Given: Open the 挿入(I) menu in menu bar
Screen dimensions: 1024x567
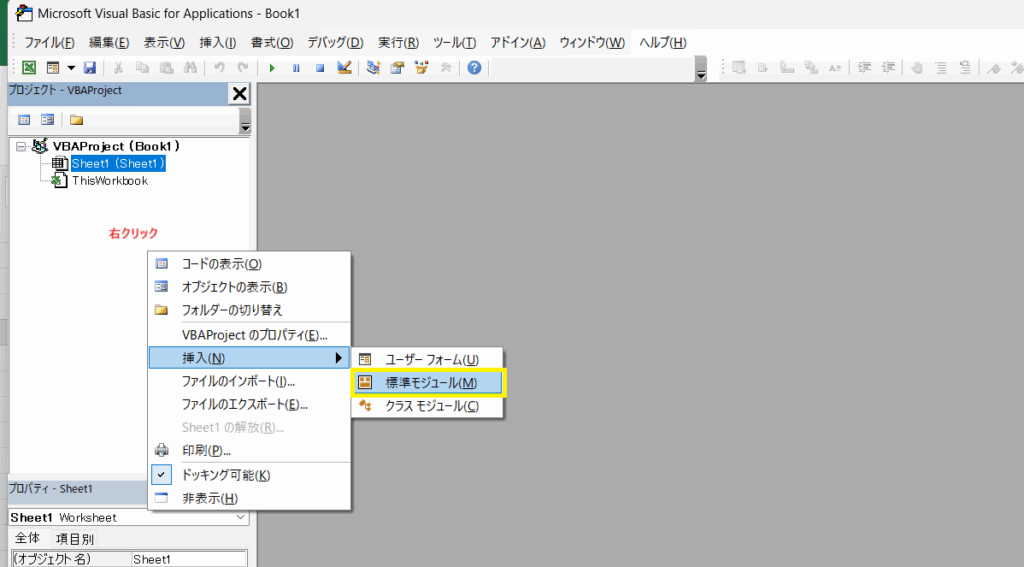Looking at the screenshot, I should (217, 43).
